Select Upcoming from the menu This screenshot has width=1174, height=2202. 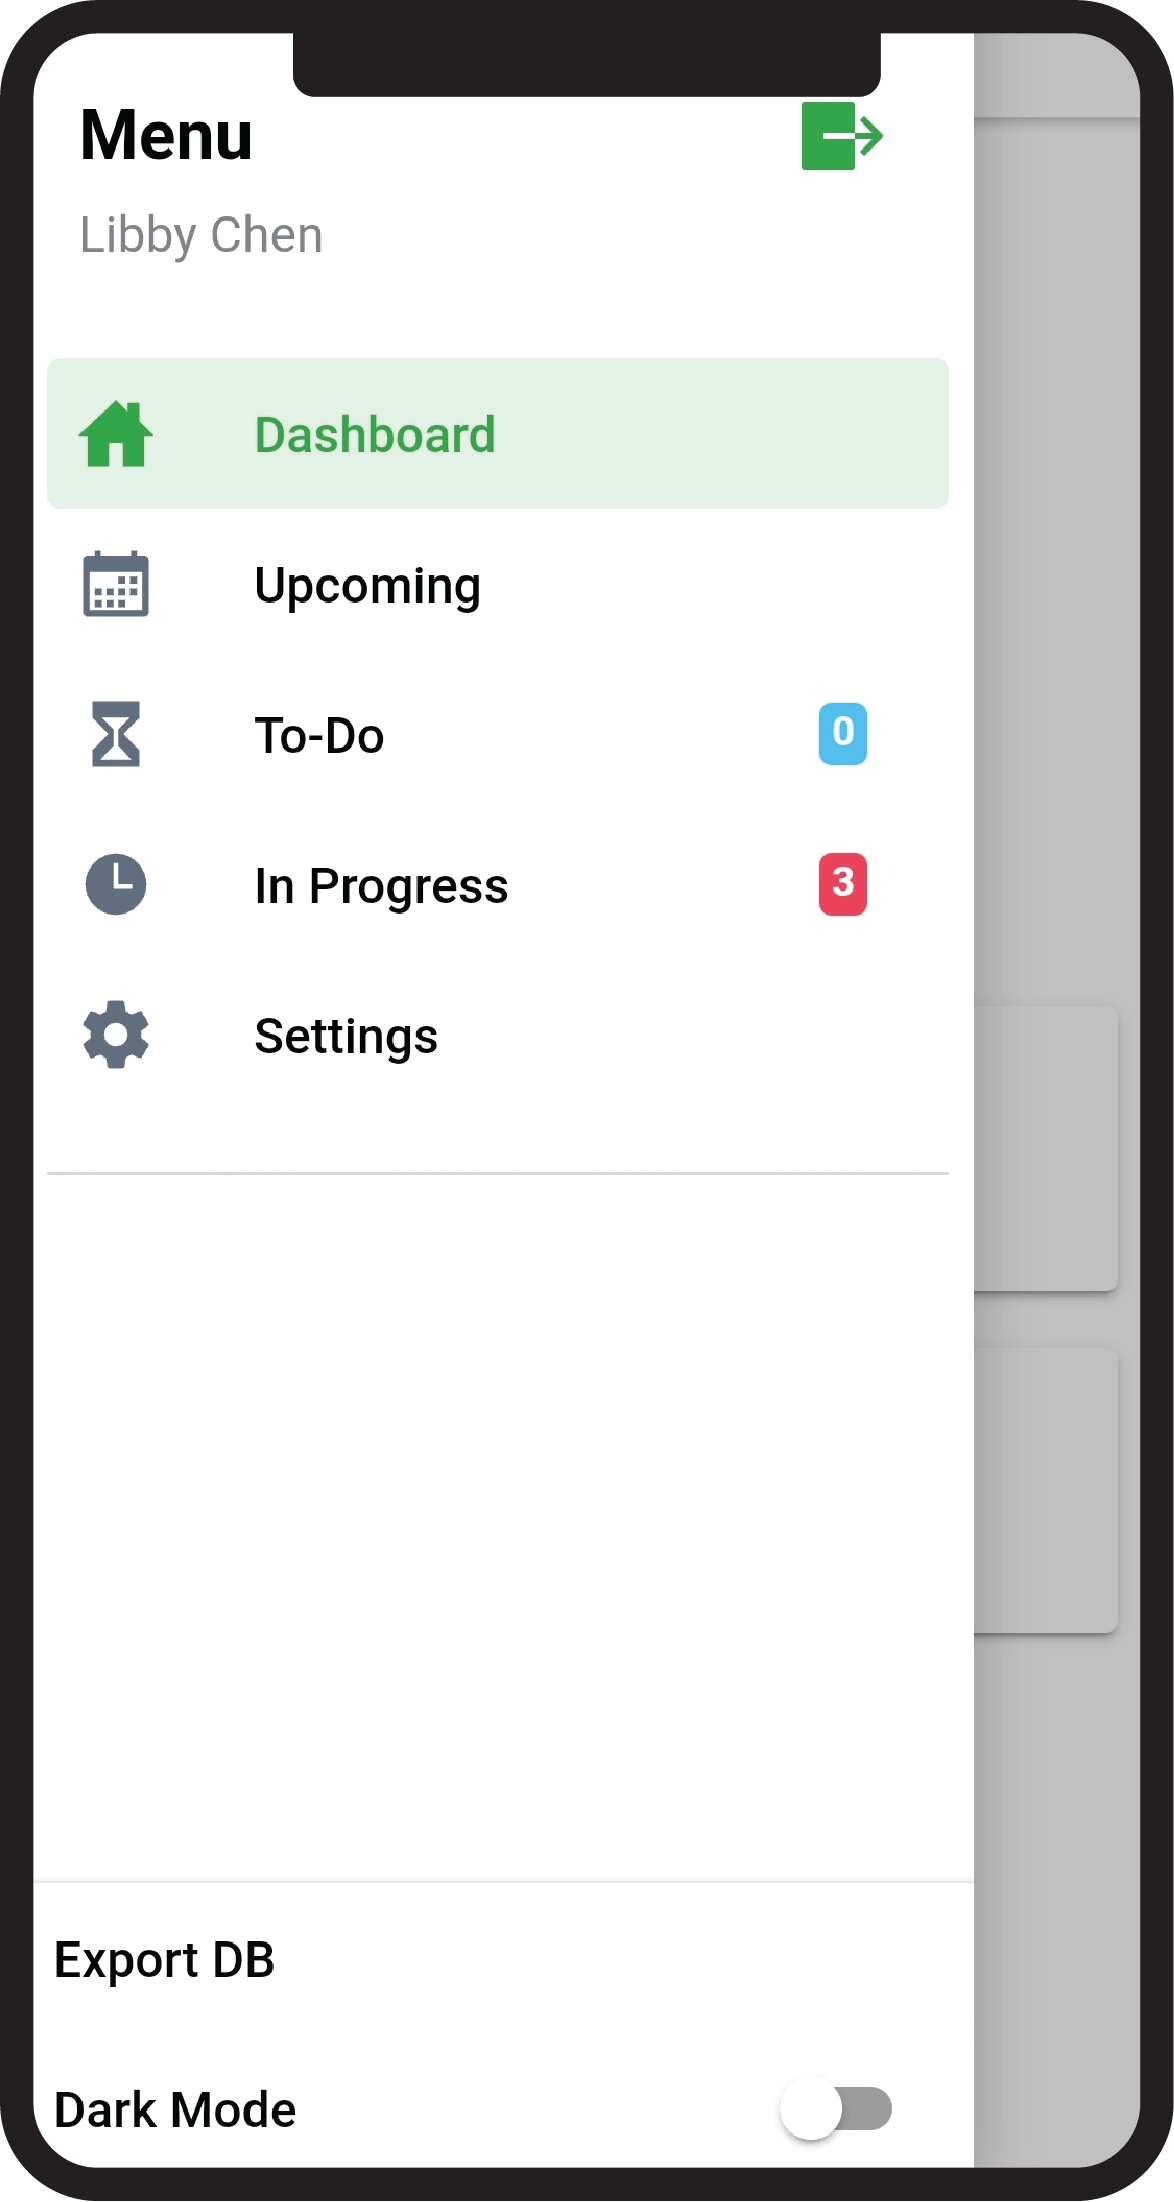coord(367,586)
